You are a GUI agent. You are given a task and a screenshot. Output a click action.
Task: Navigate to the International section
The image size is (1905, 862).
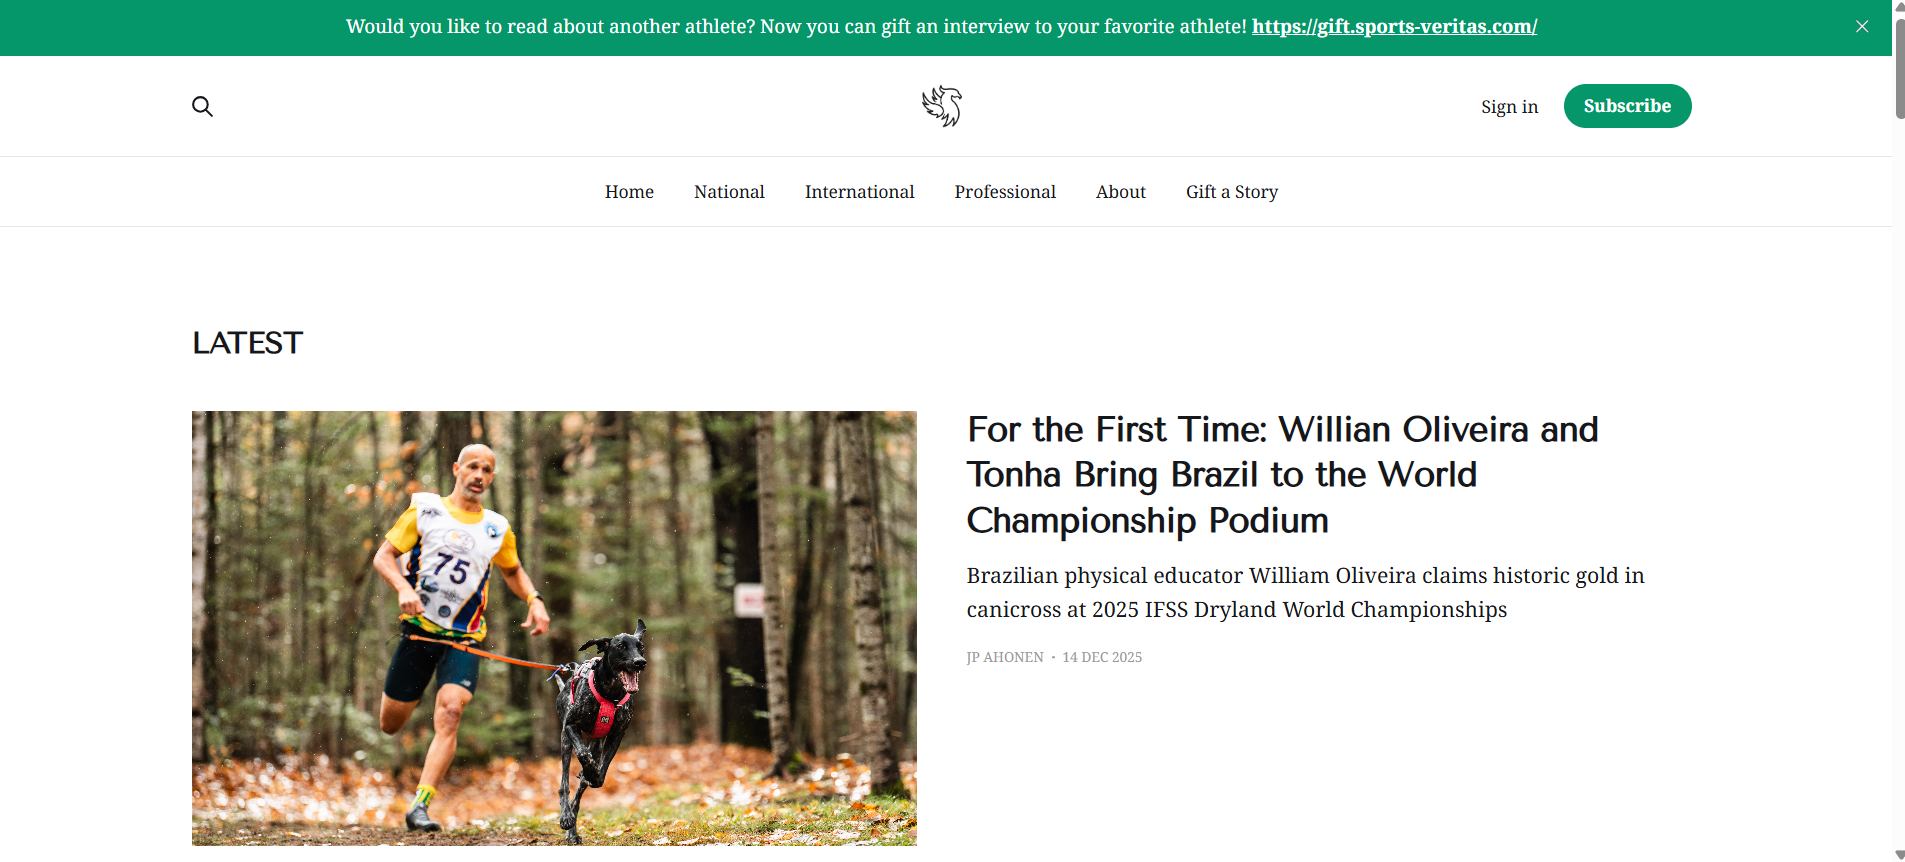pyautogui.click(x=859, y=192)
